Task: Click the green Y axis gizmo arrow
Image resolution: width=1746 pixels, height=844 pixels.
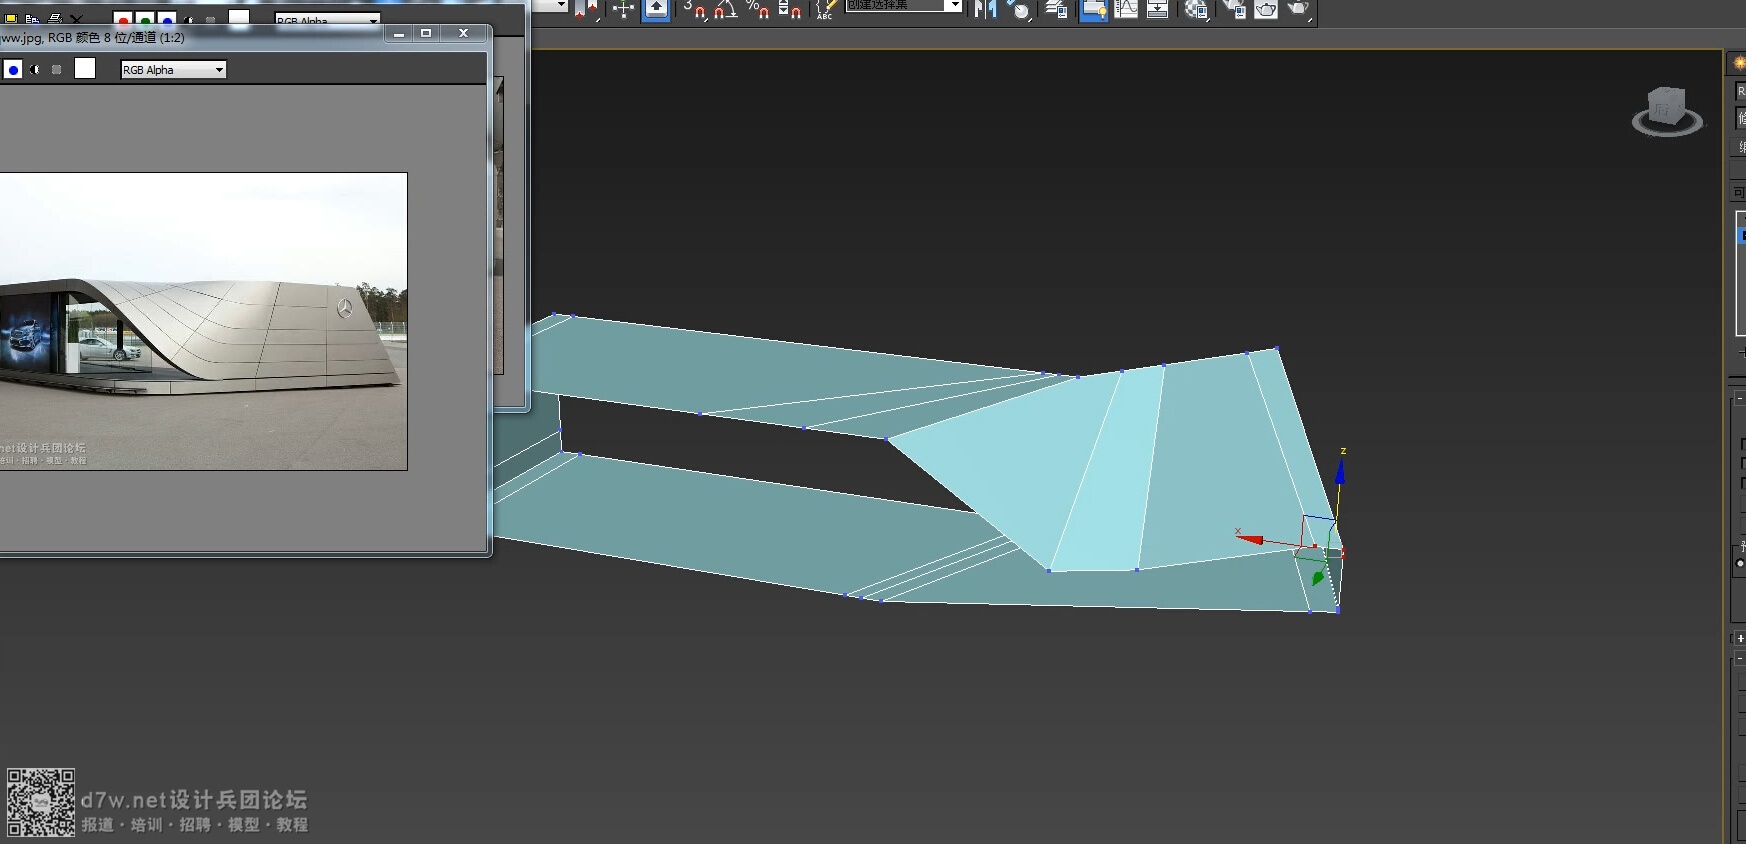Action: 1317,578
